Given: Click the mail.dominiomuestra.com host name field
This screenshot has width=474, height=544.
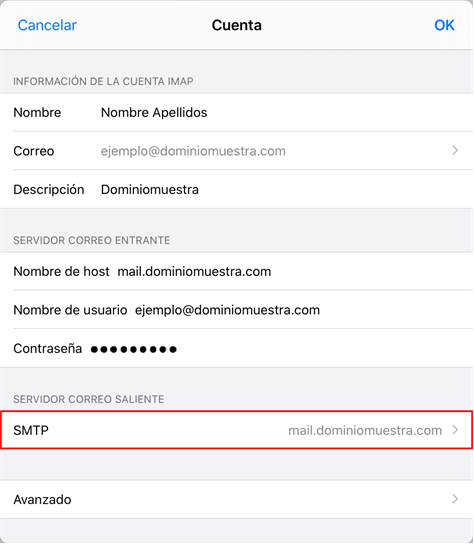Looking at the screenshot, I should pos(194,271).
